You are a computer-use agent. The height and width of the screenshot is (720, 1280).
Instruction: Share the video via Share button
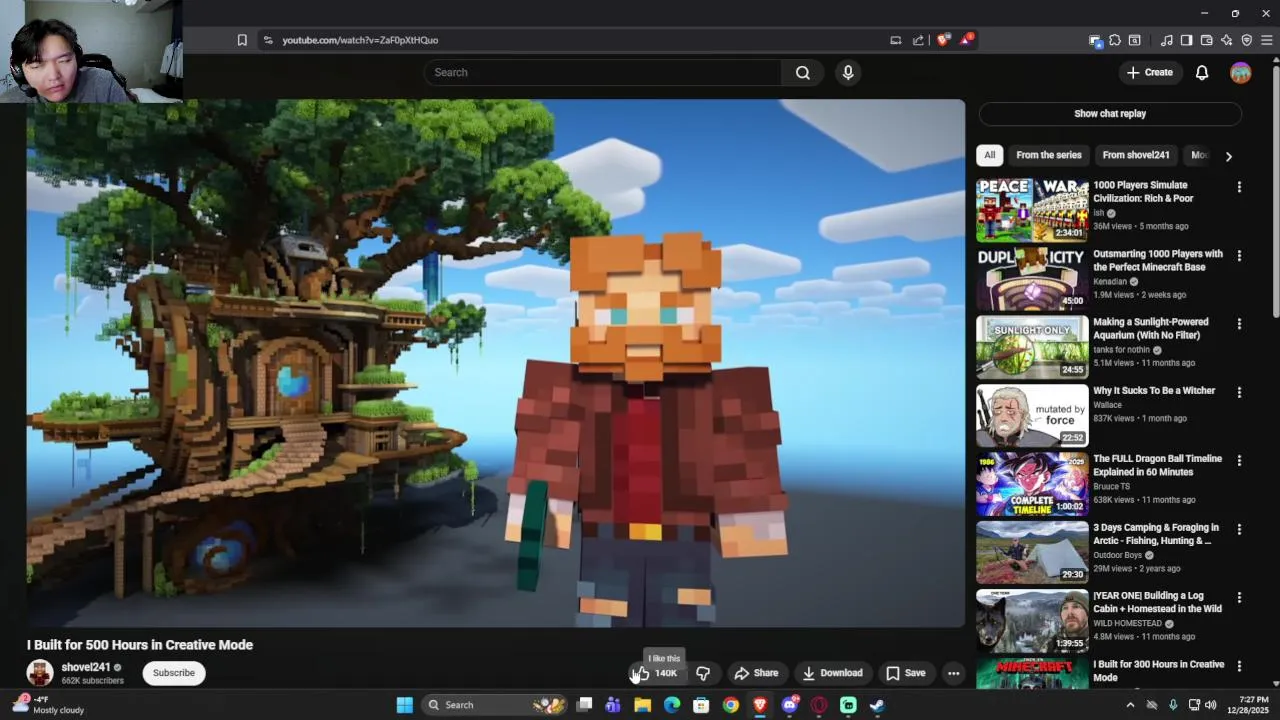[x=756, y=673]
